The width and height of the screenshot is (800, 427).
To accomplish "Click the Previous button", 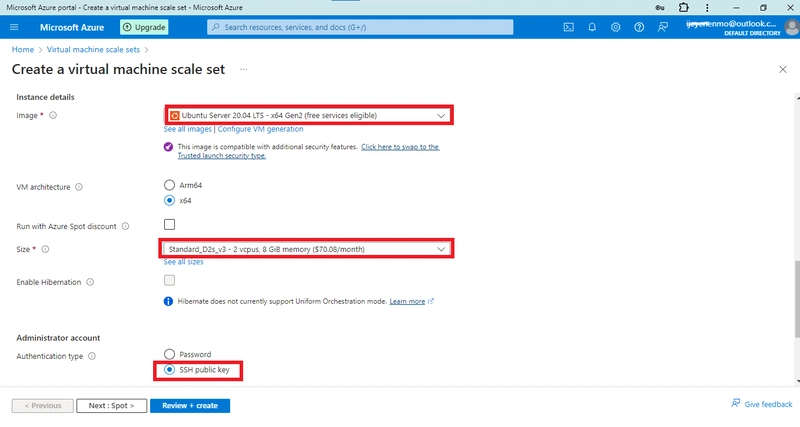I will coord(43,406).
